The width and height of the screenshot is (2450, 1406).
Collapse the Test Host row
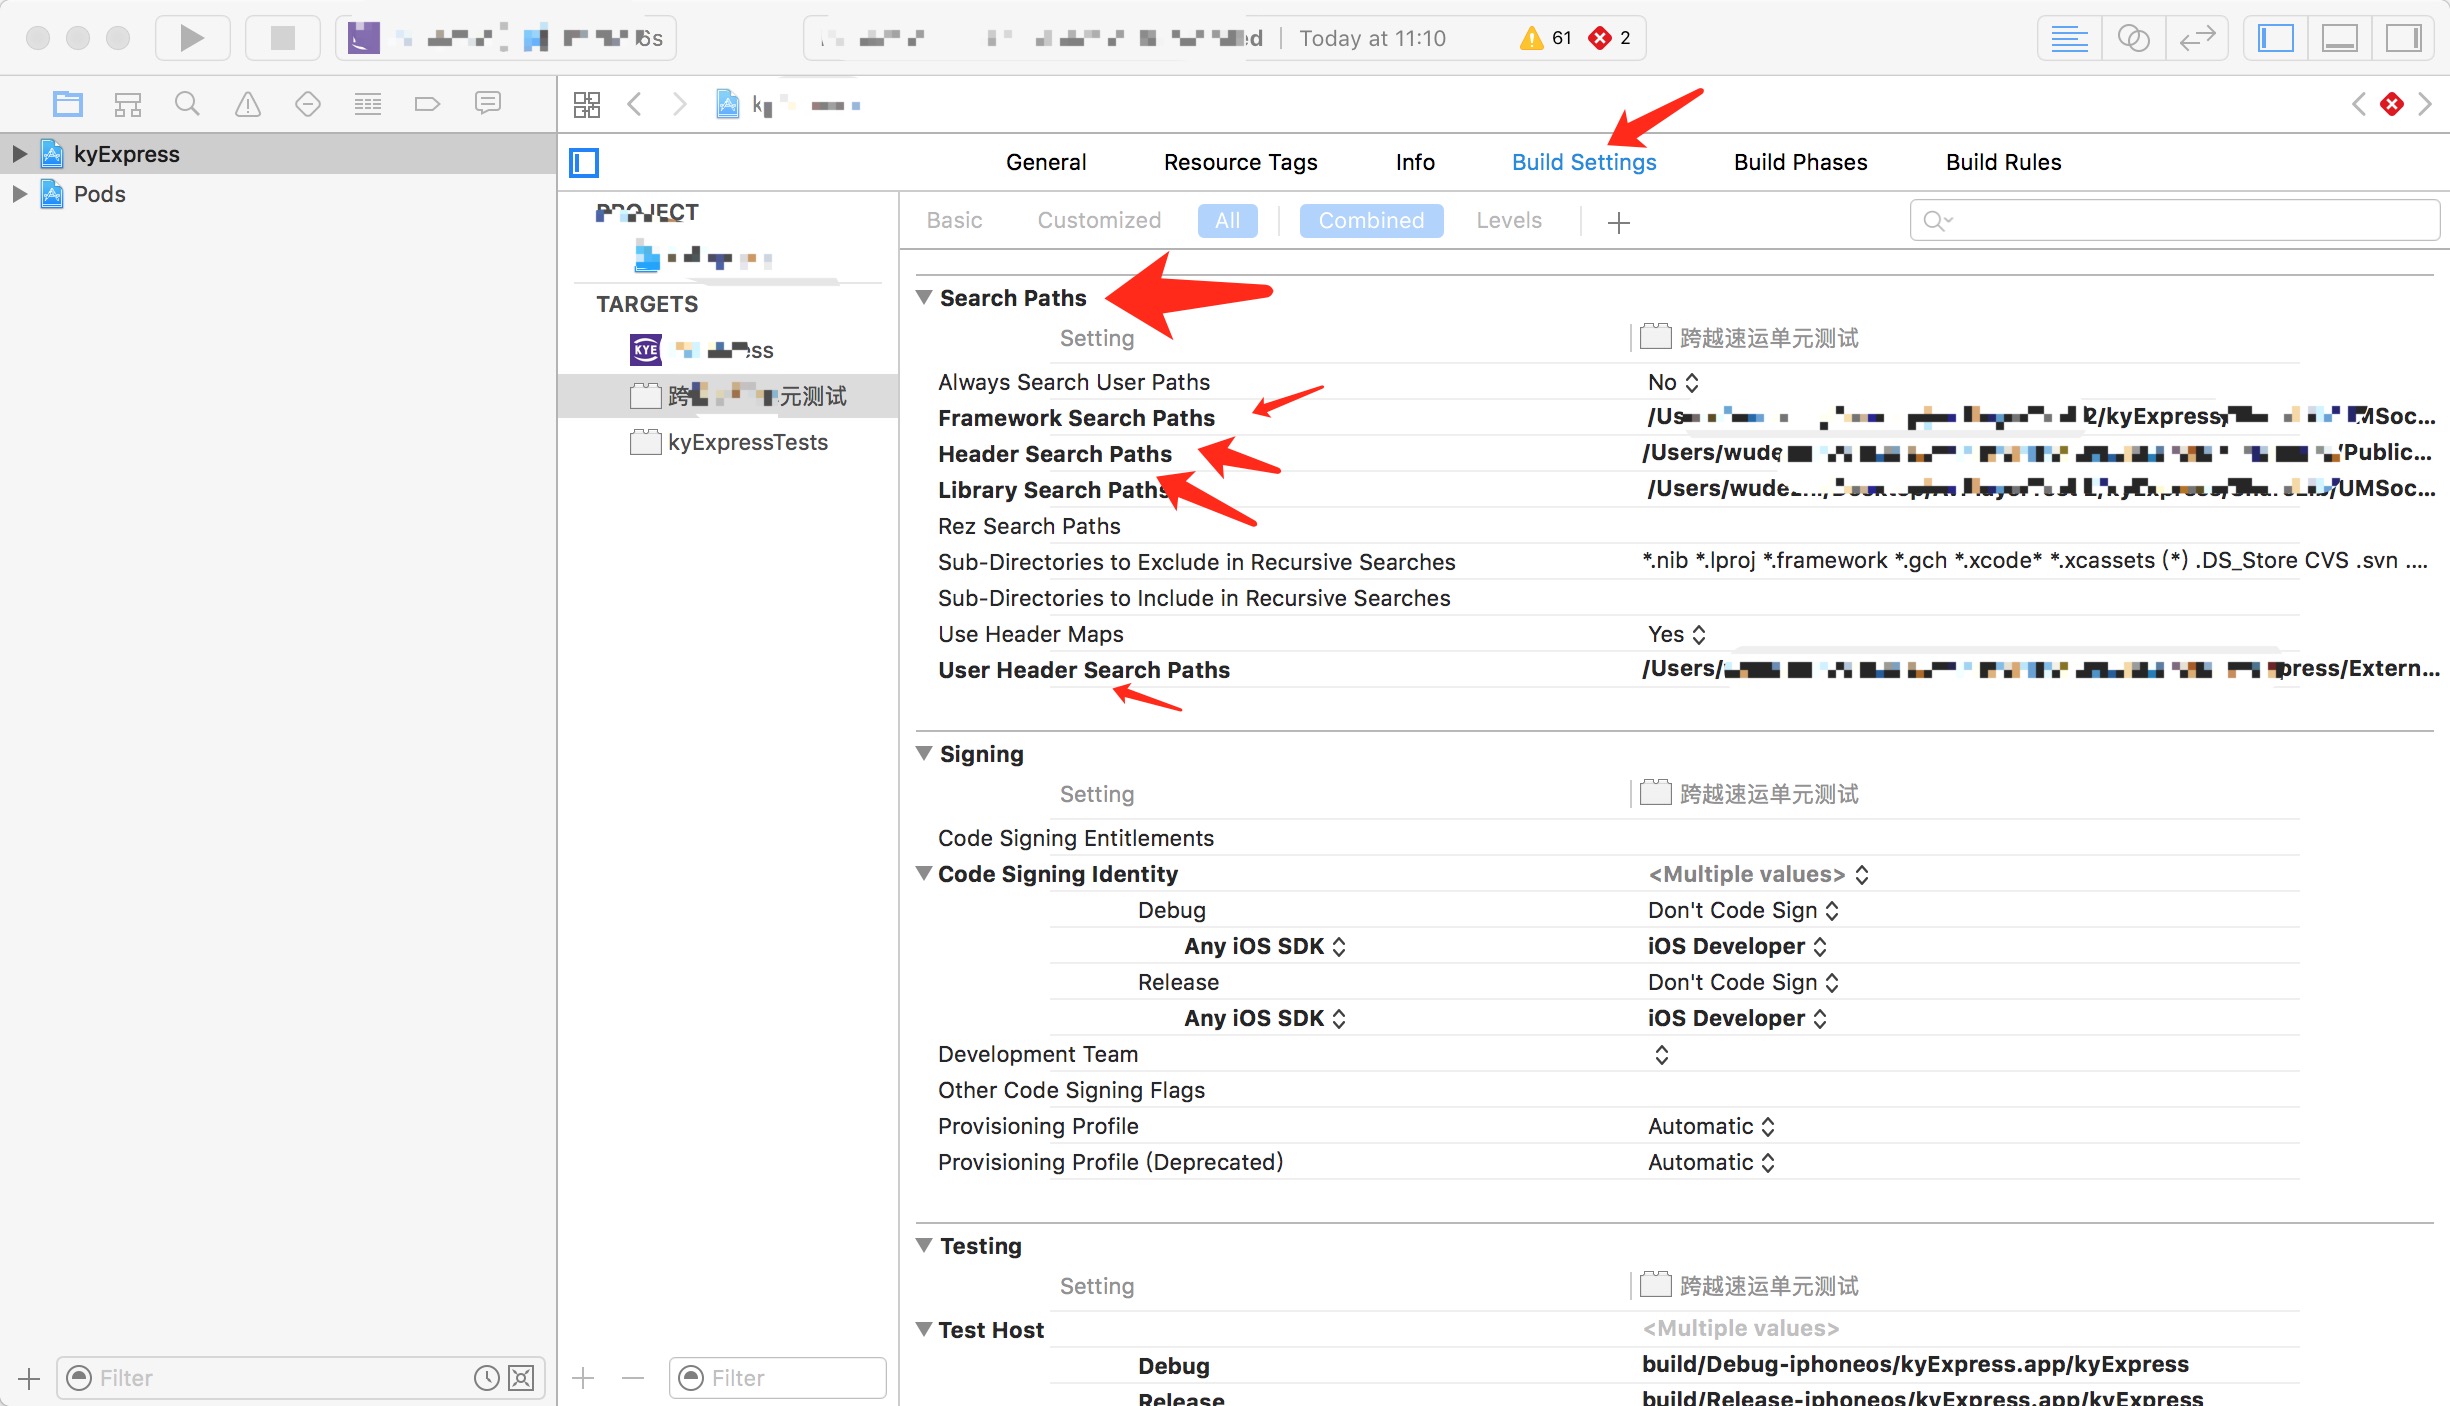tap(924, 1329)
